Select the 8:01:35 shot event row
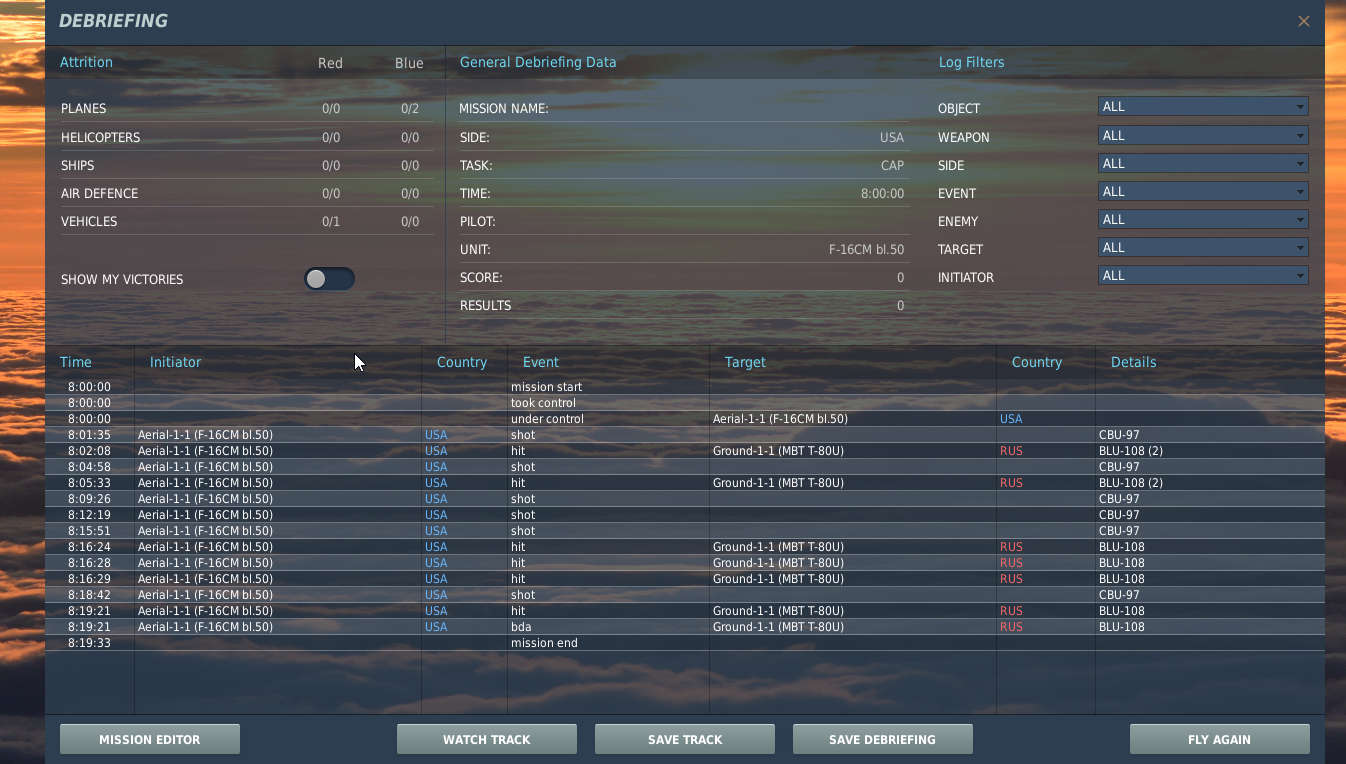The height and width of the screenshot is (764, 1346). 685,435
